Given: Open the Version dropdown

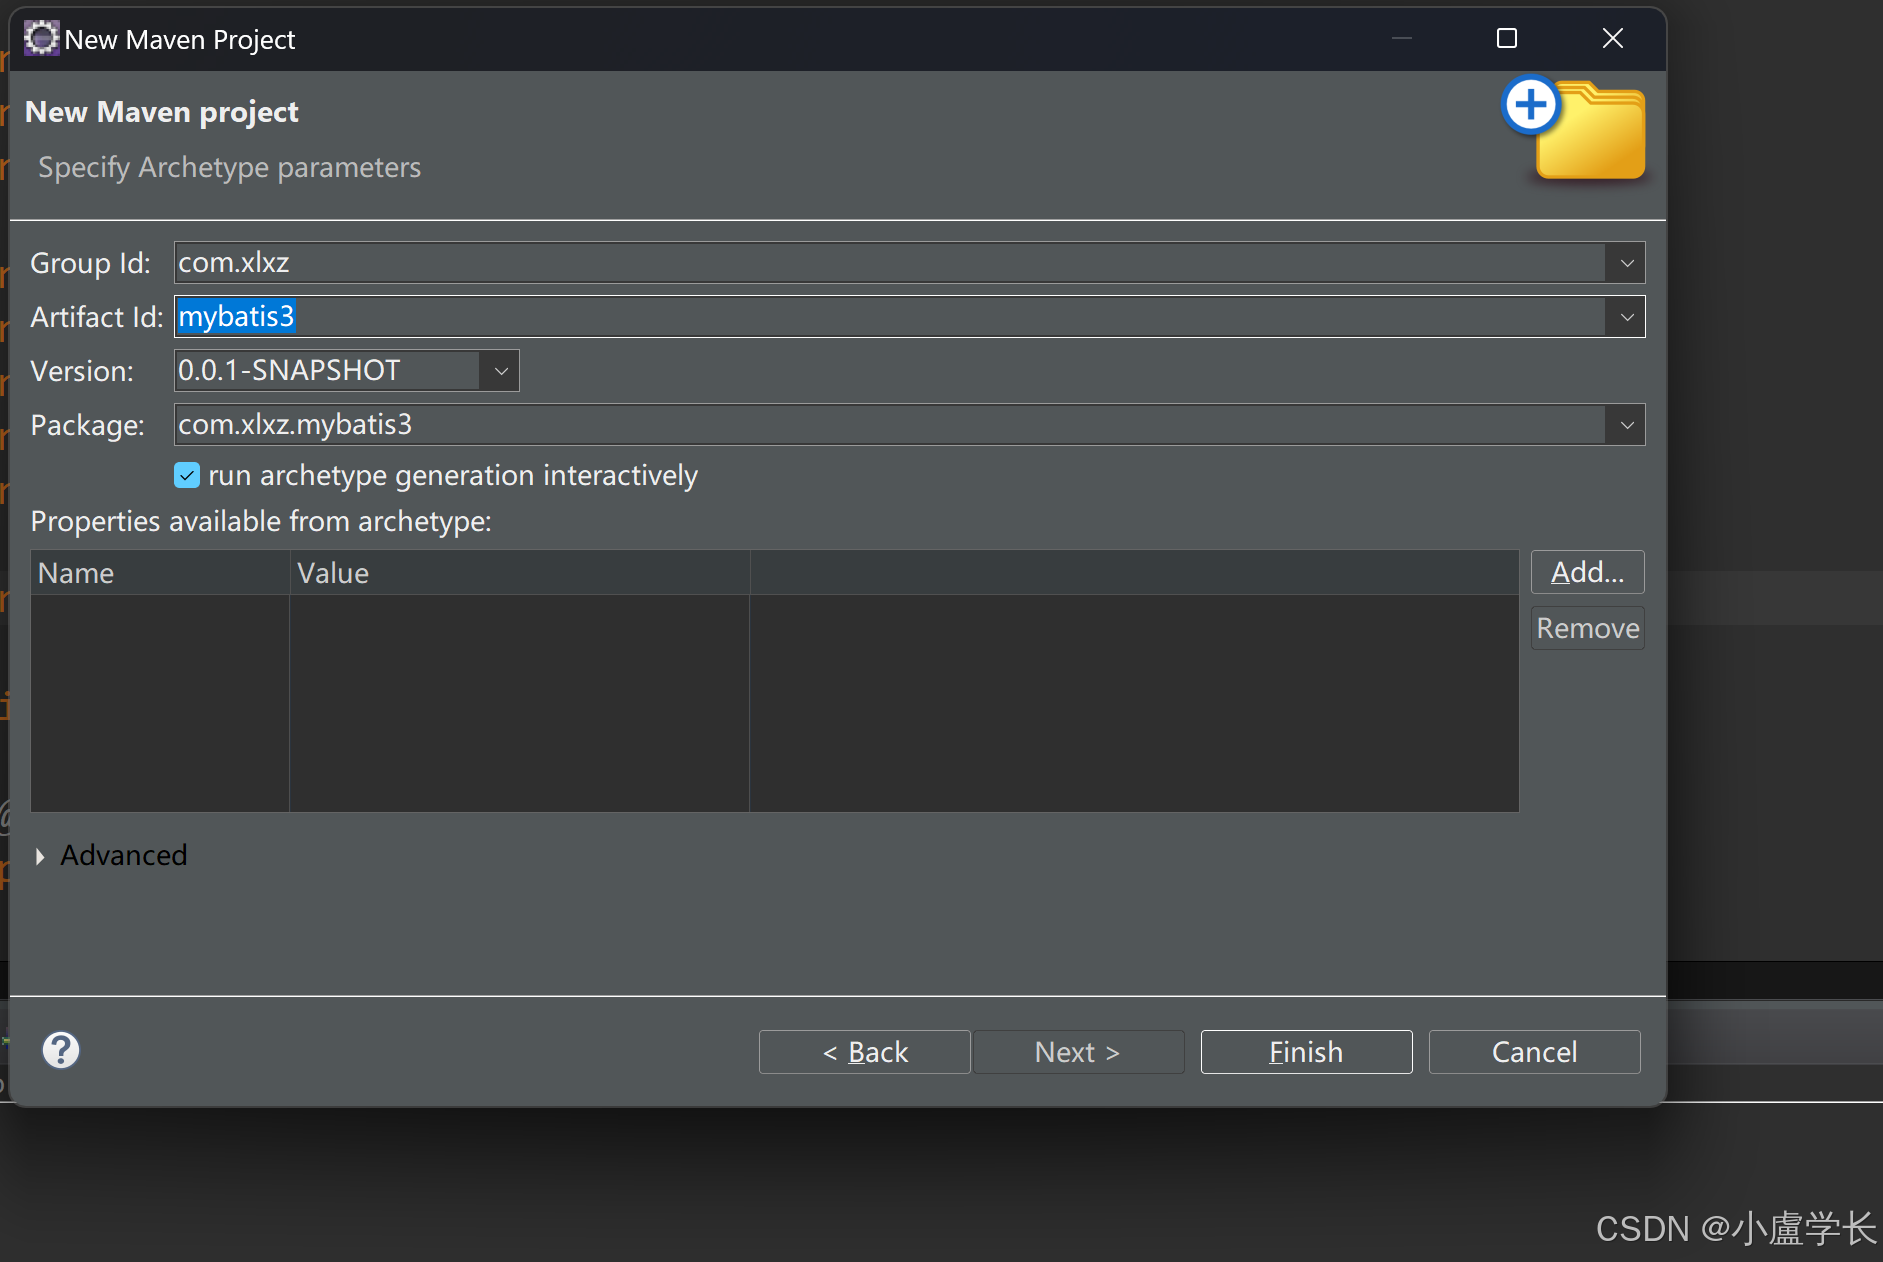Looking at the screenshot, I should (x=500, y=370).
